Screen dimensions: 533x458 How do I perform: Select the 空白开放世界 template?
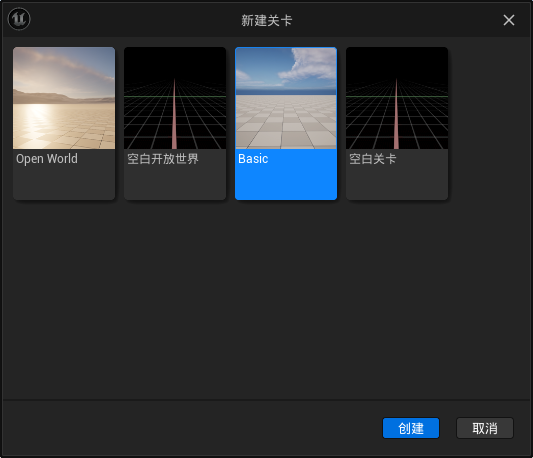[175, 123]
